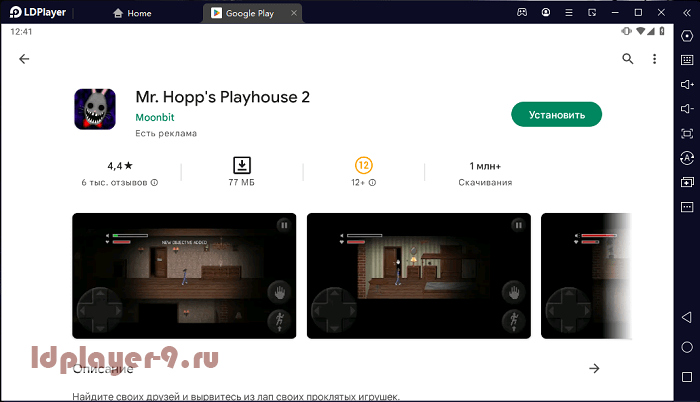700x402 pixels.
Task: Collapse the right sidebar with the double chevron
Action: (x=687, y=13)
